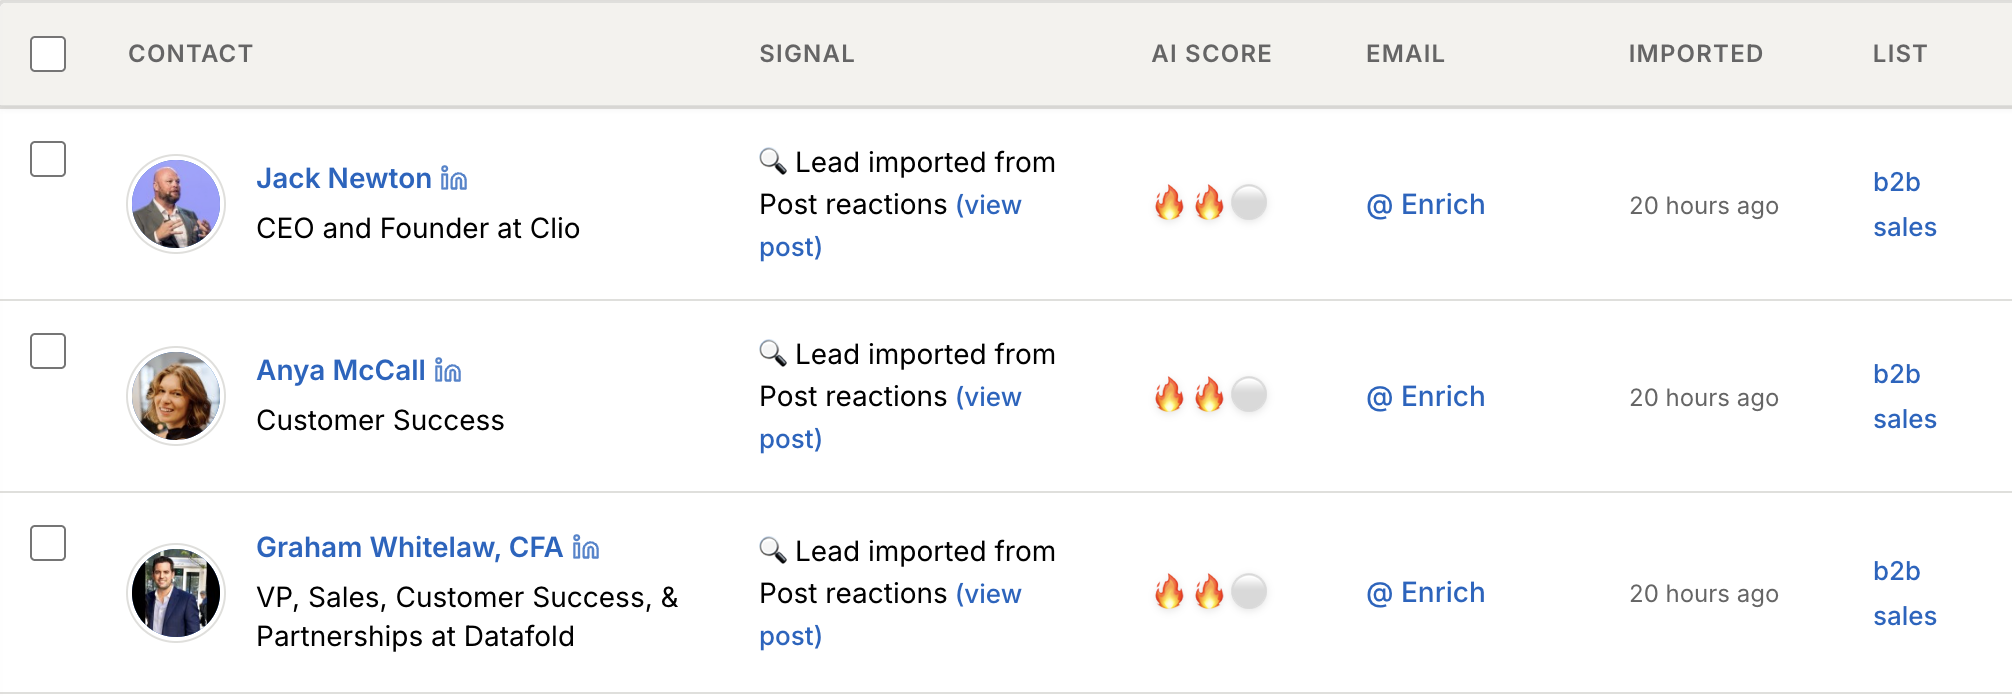Viewport: 2012px width, 696px height.
Task: Switch to the CONTACT column header
Action: click(x=191, y=53)
